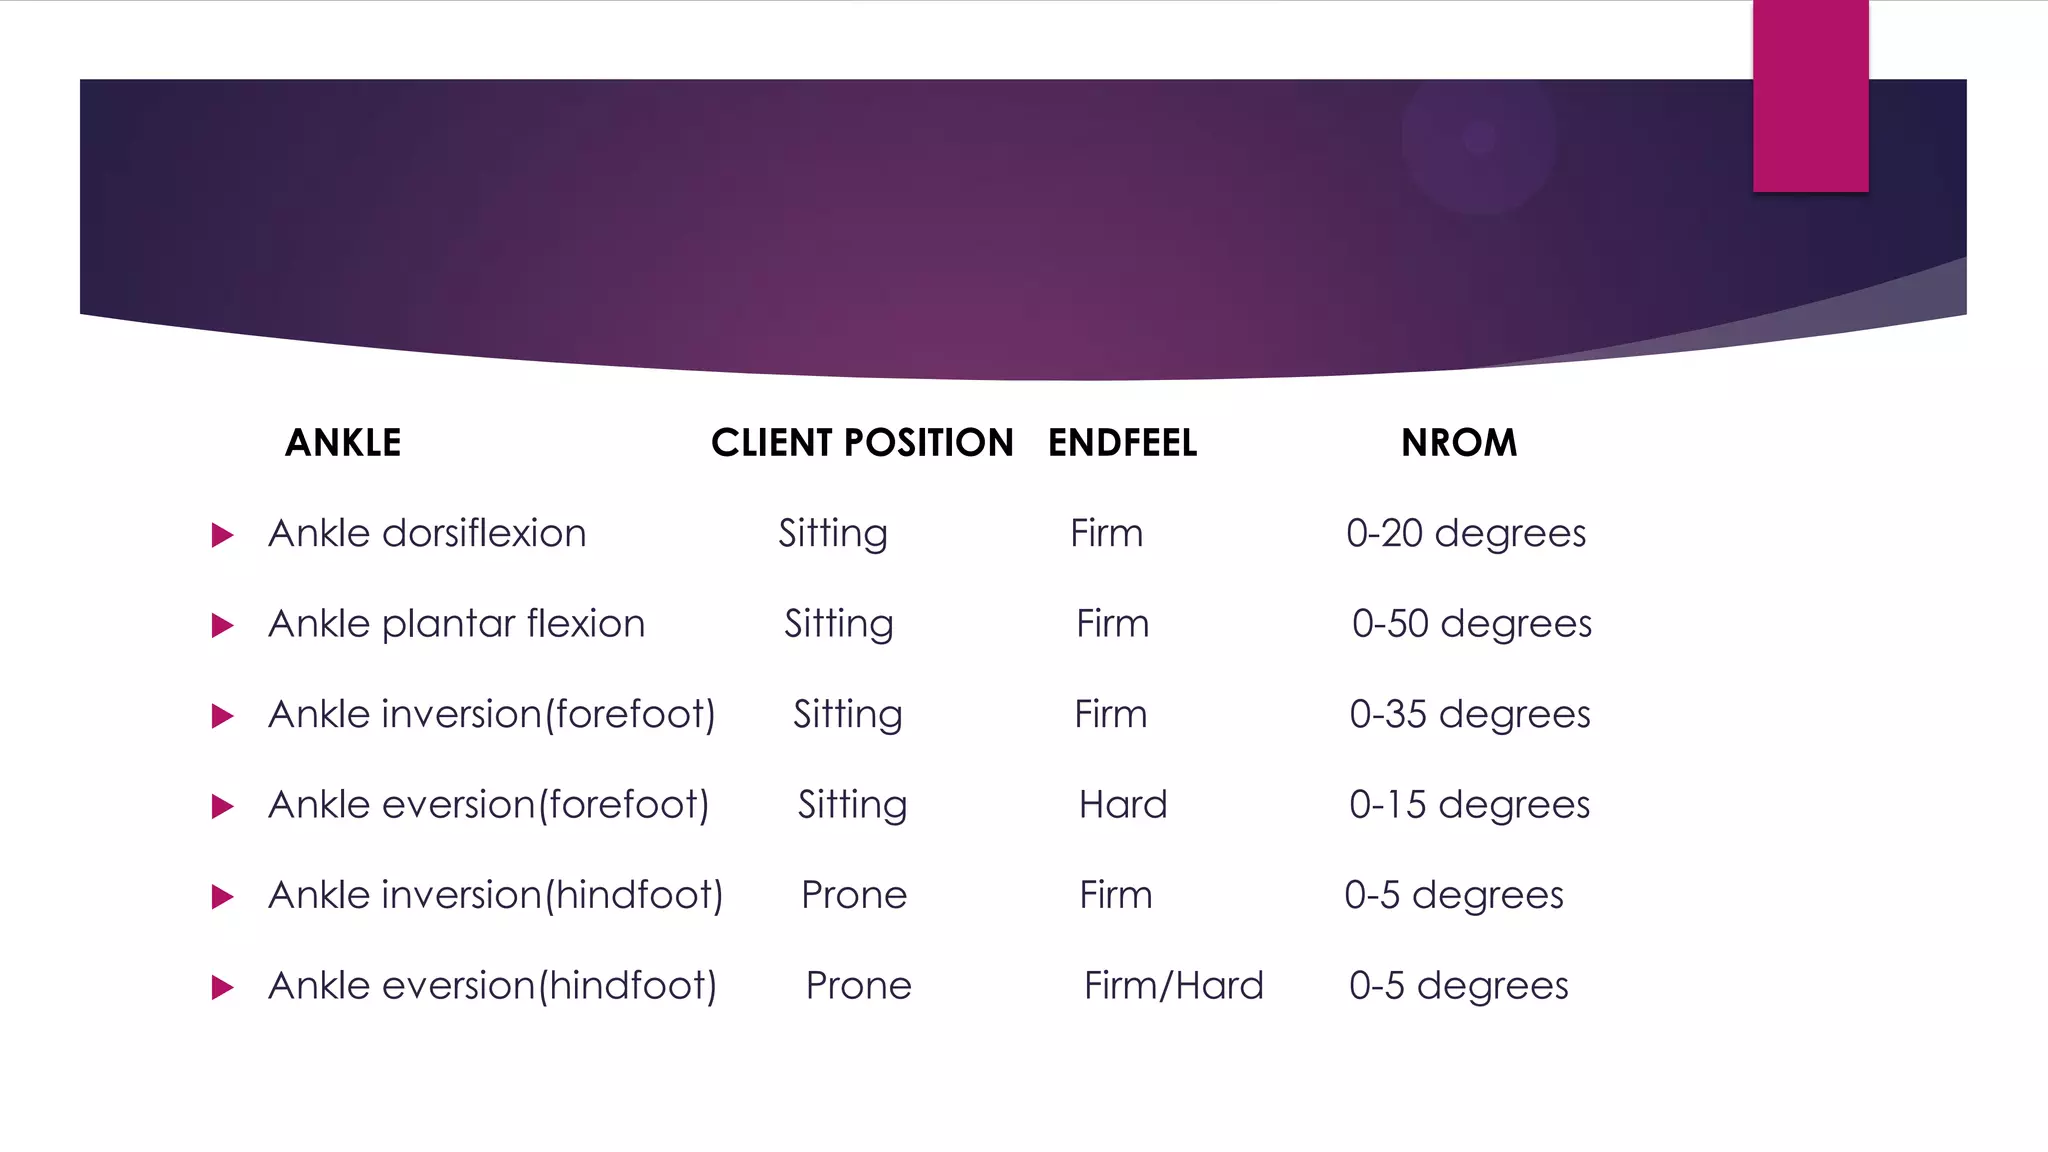
Task: Click the bullet arrow beside Ankle inversion(forefoot)
Action: tap(223, 716)
